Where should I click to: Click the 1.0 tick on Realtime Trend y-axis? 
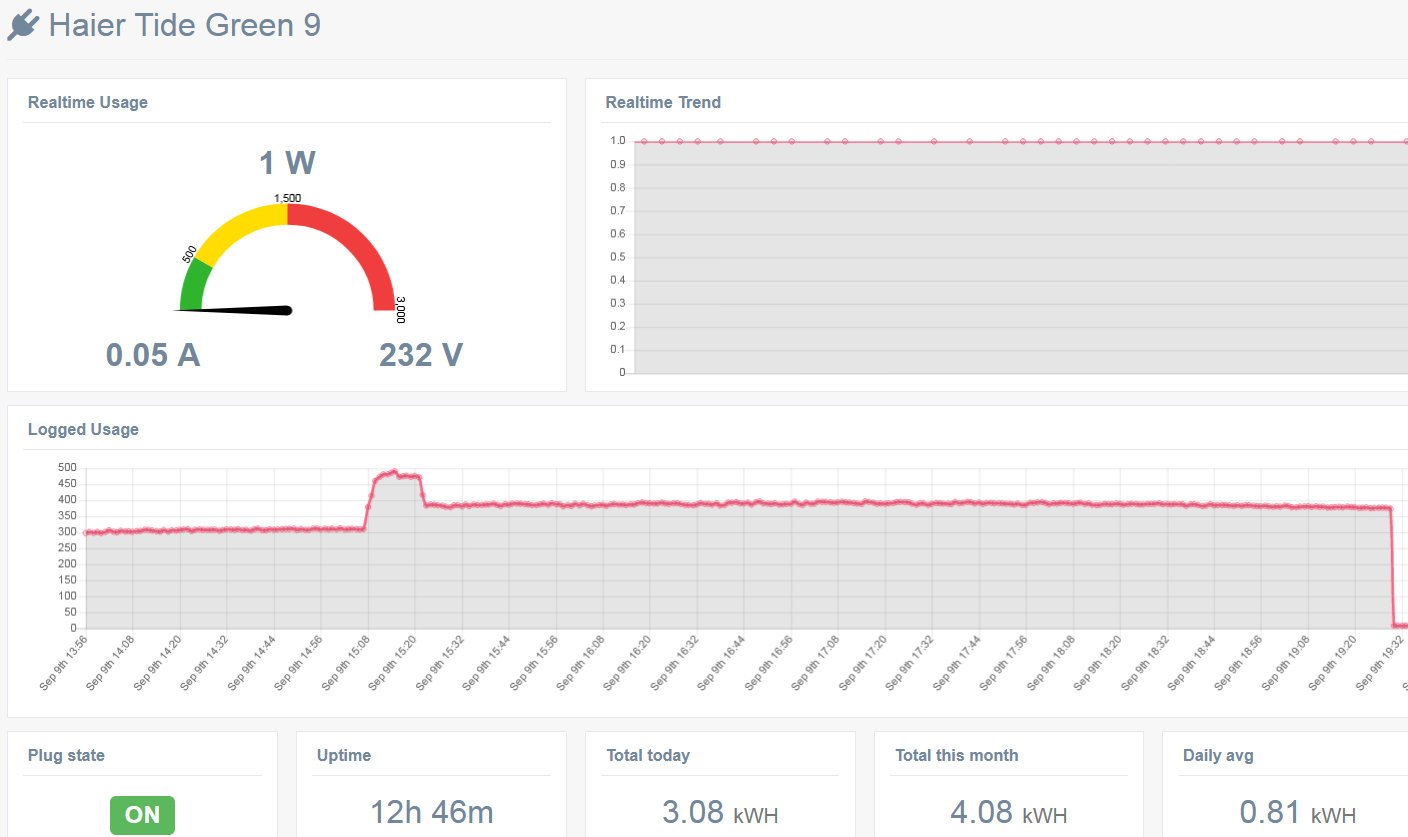pos(617,141)
